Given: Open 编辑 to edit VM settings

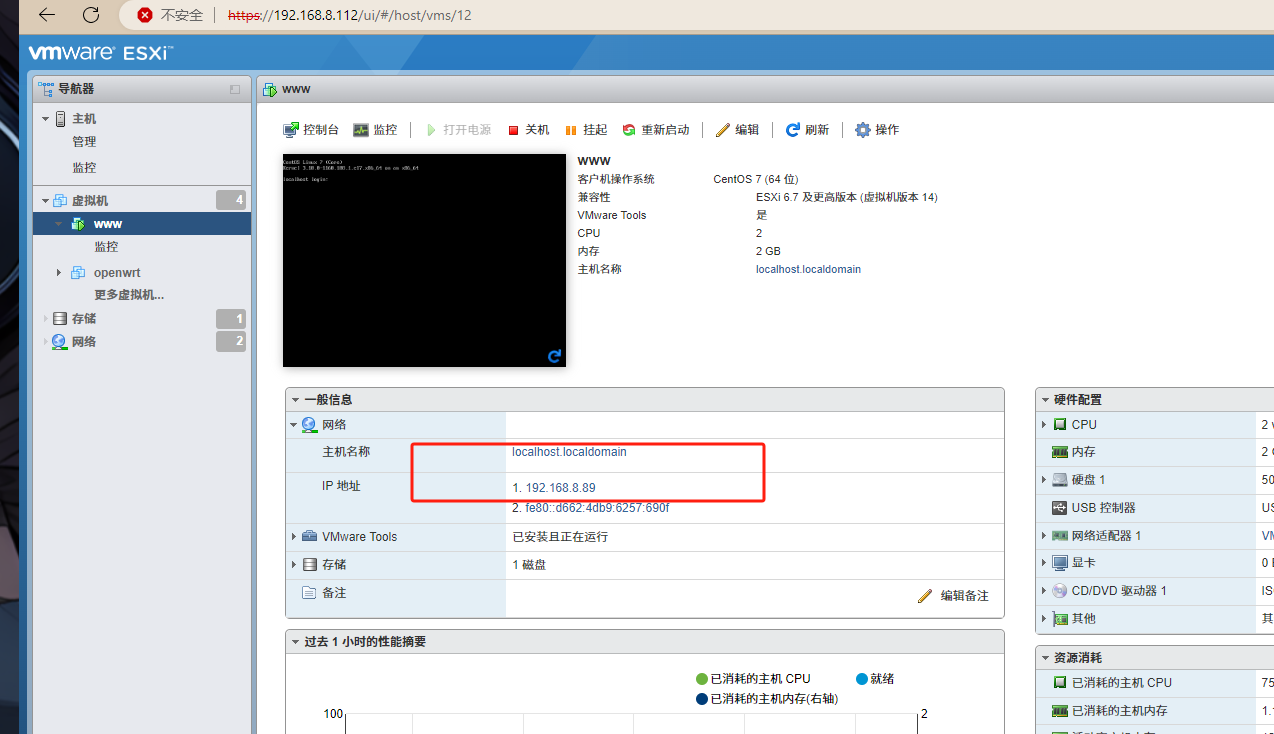Looking at the screenshot, I should 737,130.
